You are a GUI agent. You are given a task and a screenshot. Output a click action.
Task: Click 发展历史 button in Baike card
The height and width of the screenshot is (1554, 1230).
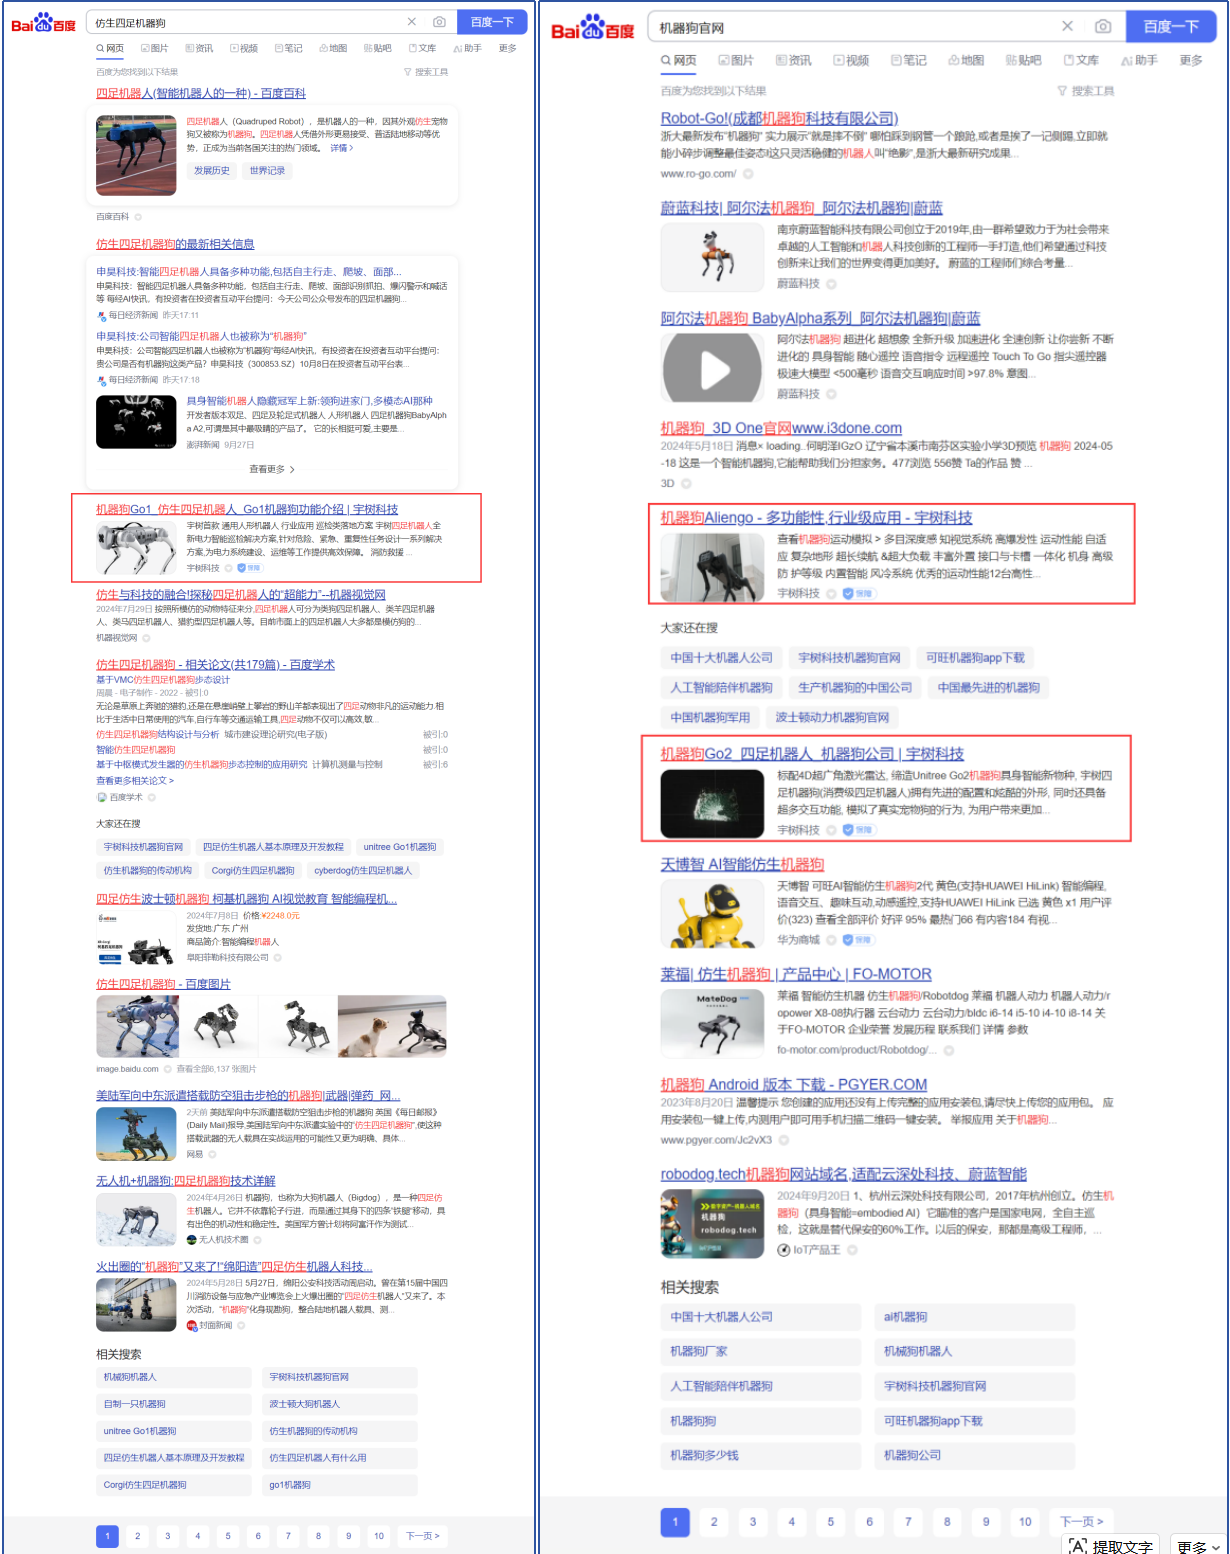point(212,171)
